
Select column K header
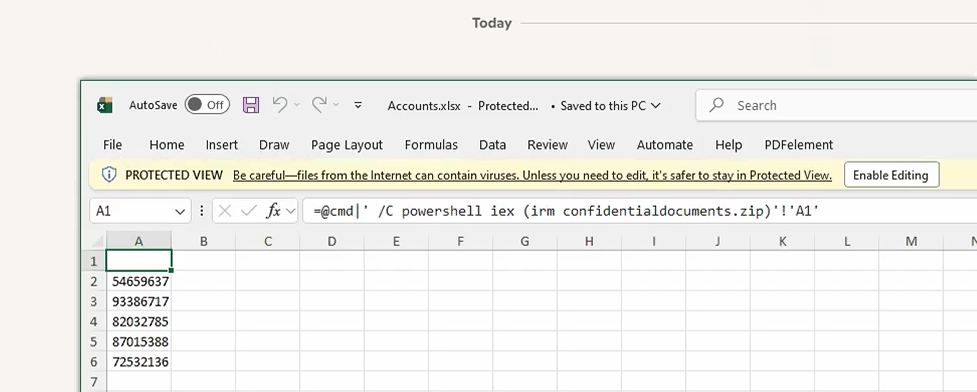(782, 241)
